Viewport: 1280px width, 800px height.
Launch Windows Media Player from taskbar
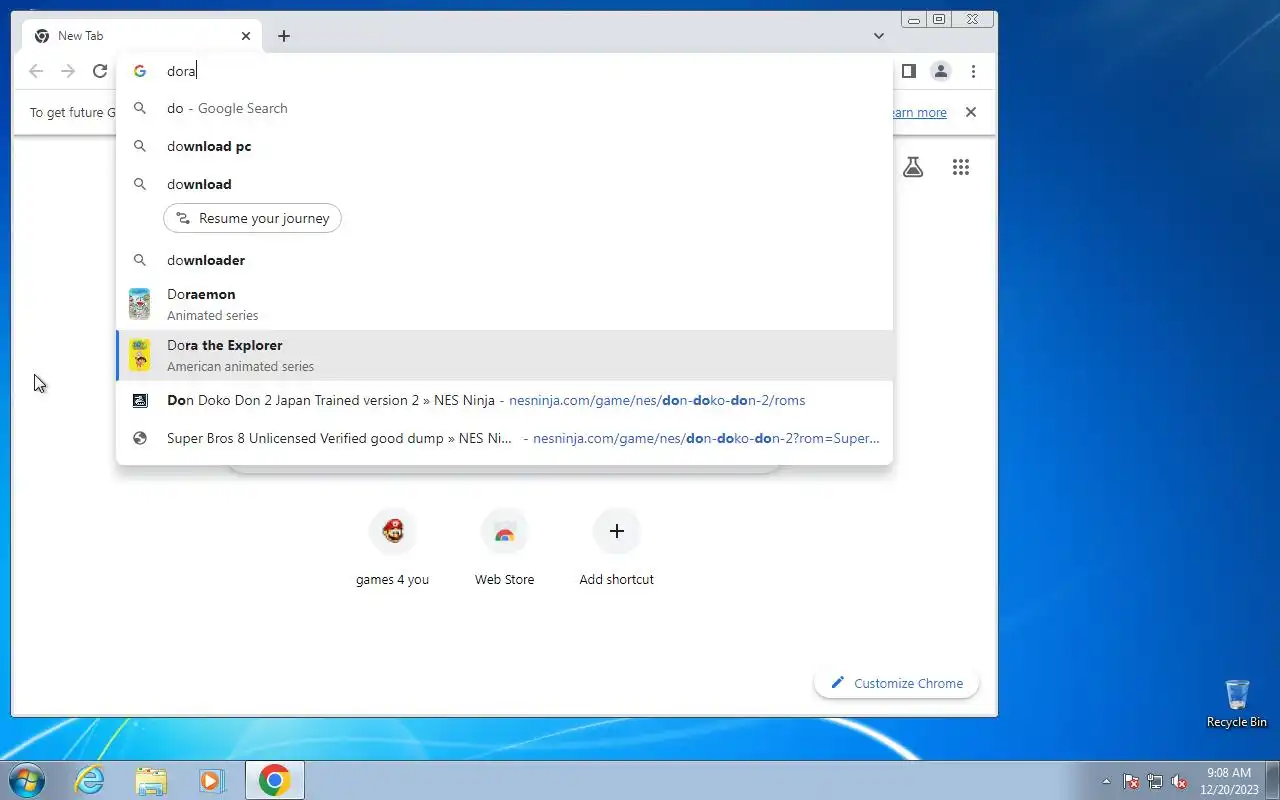pos(212,780)
